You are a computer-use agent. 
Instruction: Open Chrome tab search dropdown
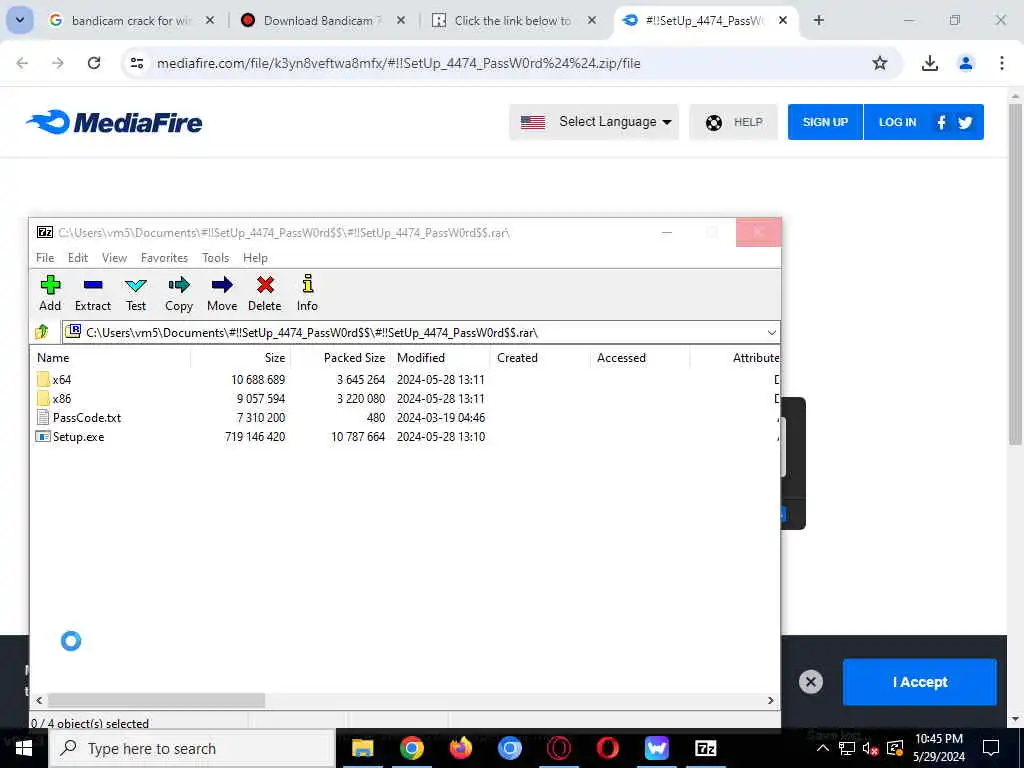(20, 20)
